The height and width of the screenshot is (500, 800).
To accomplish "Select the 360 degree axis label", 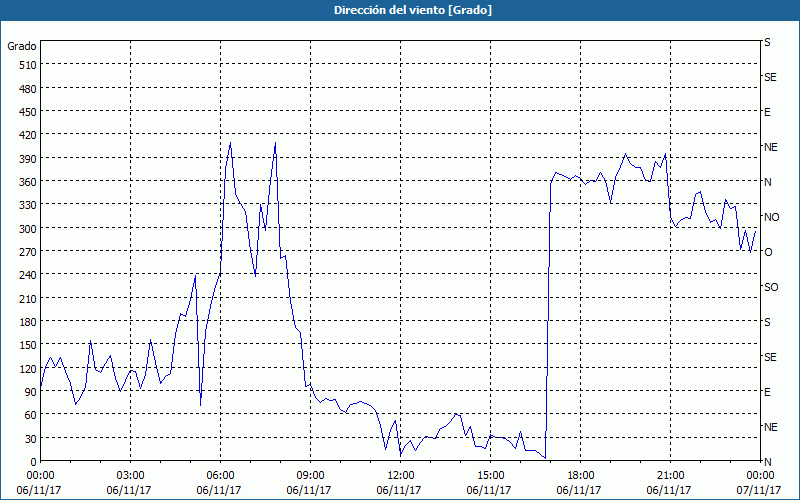I will click(28, 182).
